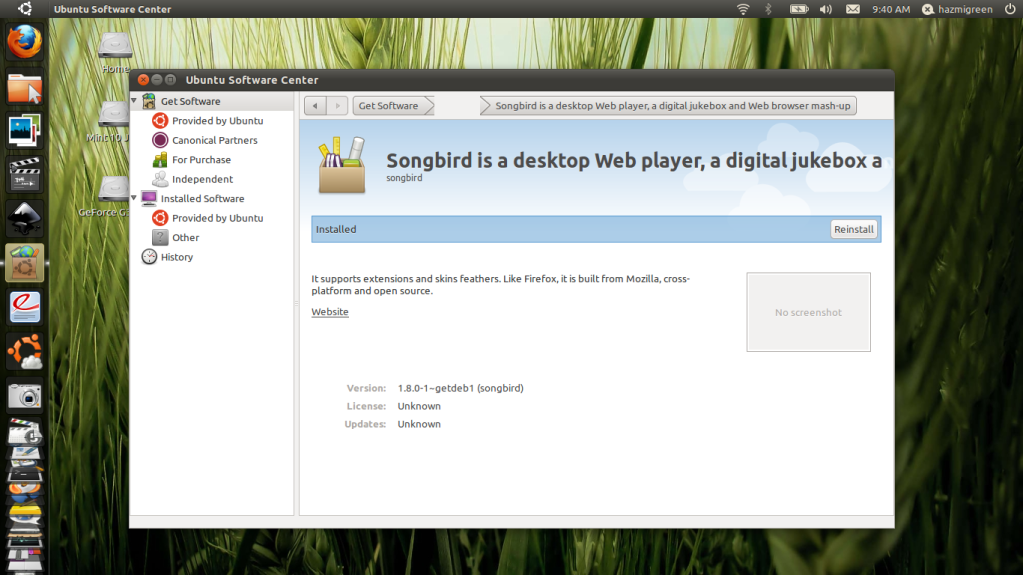Select Get Software in sidebar
The height and width of the screenshot is (575, 1023).
pyautogui.click(x=191, y=101)
